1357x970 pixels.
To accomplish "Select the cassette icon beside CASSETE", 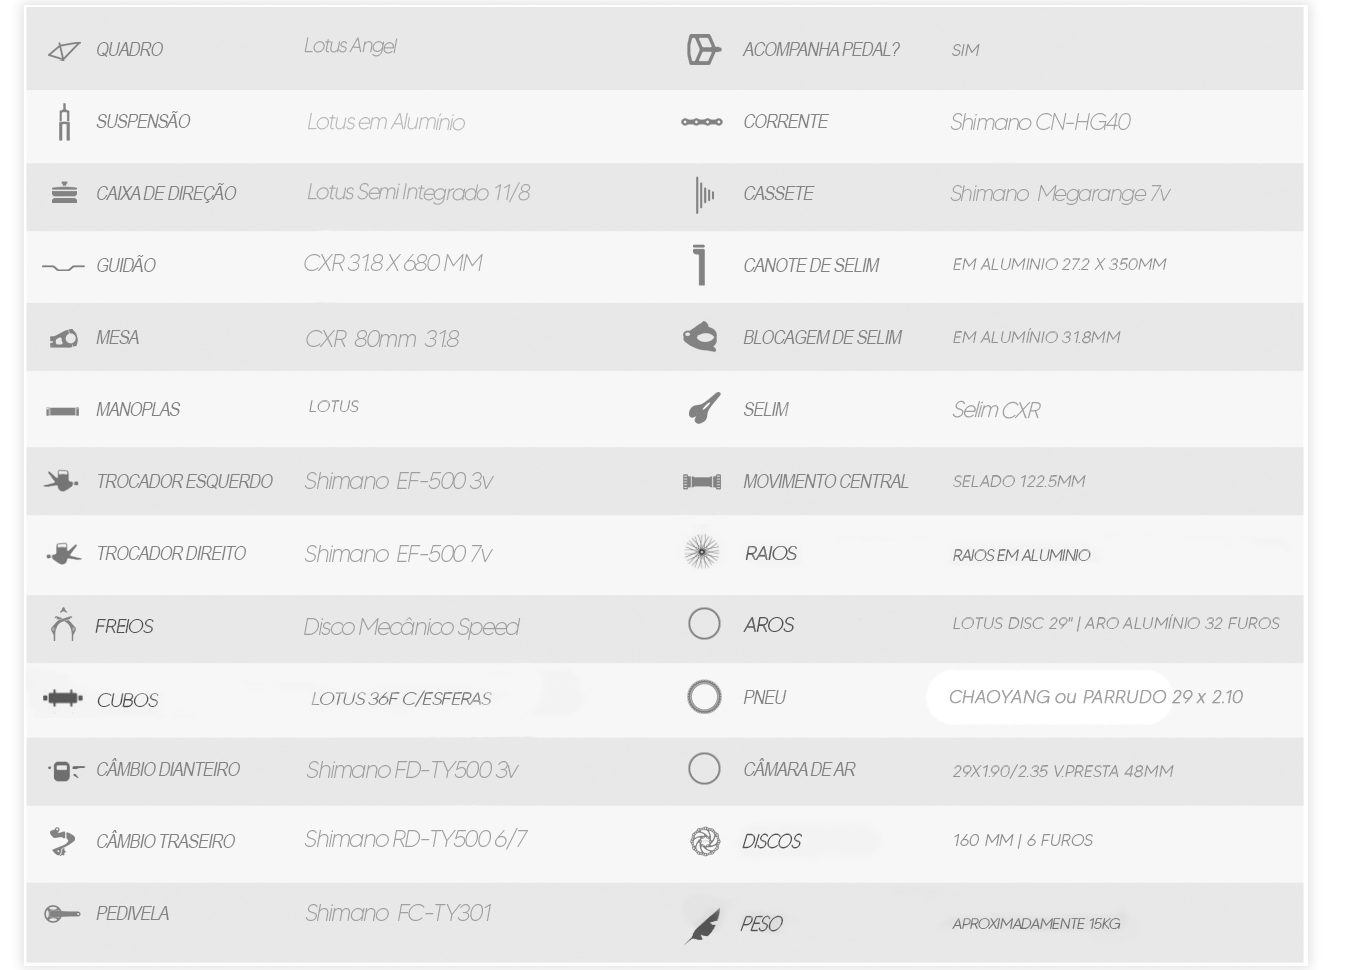I will point(704,195).
